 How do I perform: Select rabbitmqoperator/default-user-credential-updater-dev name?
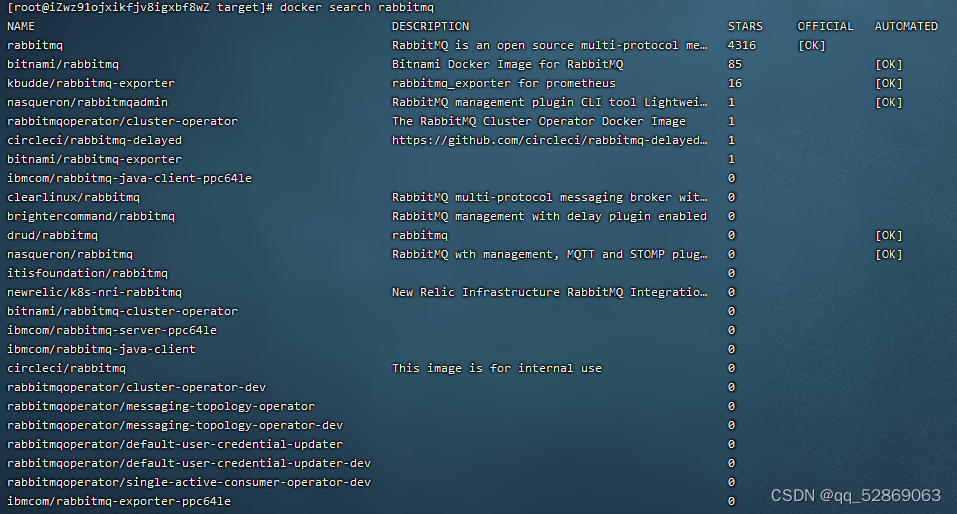(x=189, y=463)
